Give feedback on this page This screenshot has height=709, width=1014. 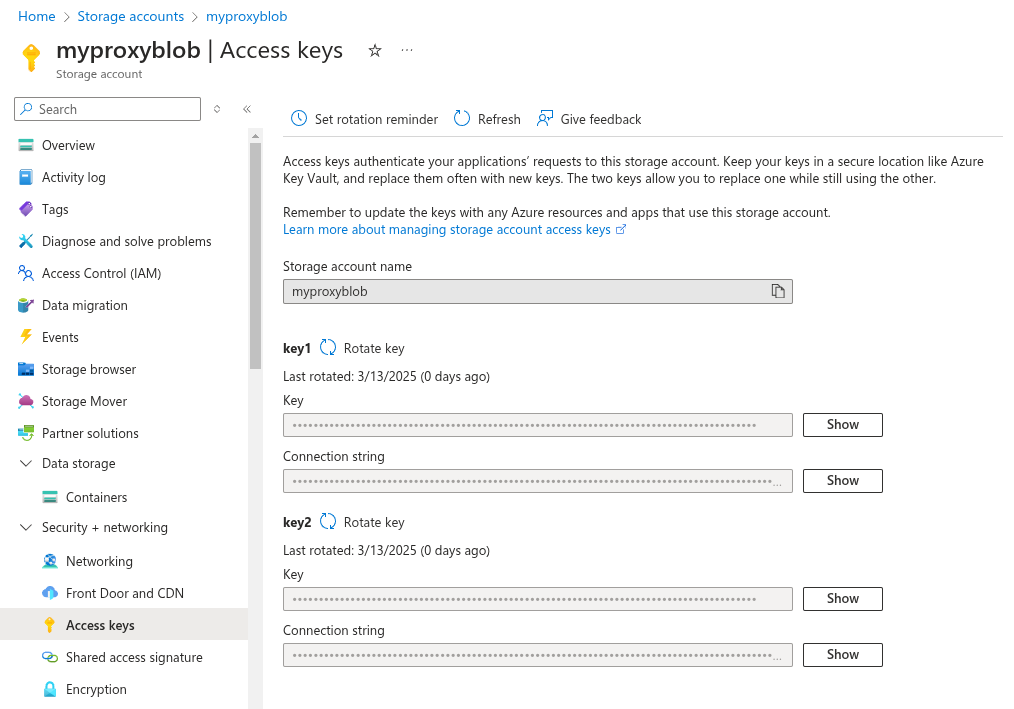pyautogui.click(x=589, y=118)
